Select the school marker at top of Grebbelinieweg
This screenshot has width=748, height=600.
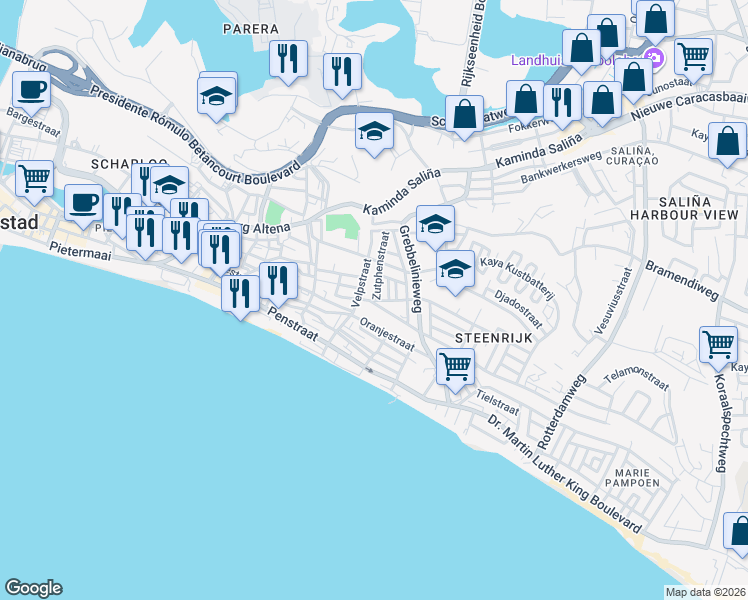click(x=435, y=226)
